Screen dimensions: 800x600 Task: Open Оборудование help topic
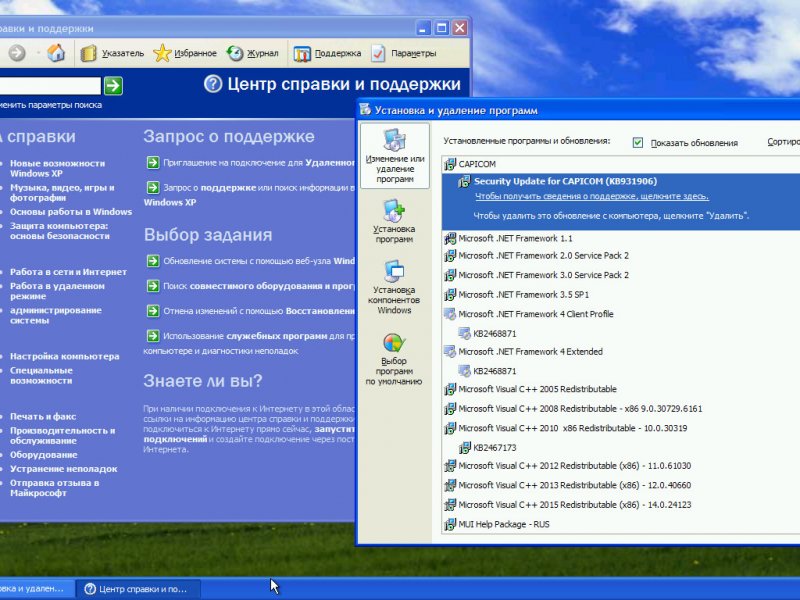(x=43, y=455)
